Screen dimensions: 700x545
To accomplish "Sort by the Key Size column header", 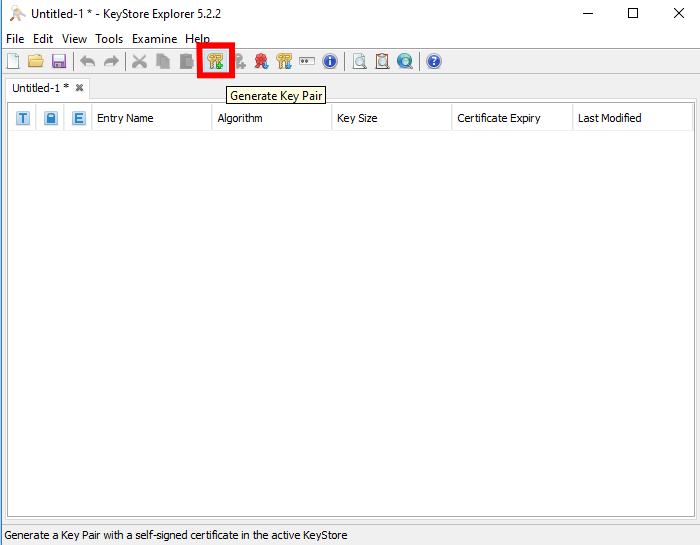I will (392, 118).
